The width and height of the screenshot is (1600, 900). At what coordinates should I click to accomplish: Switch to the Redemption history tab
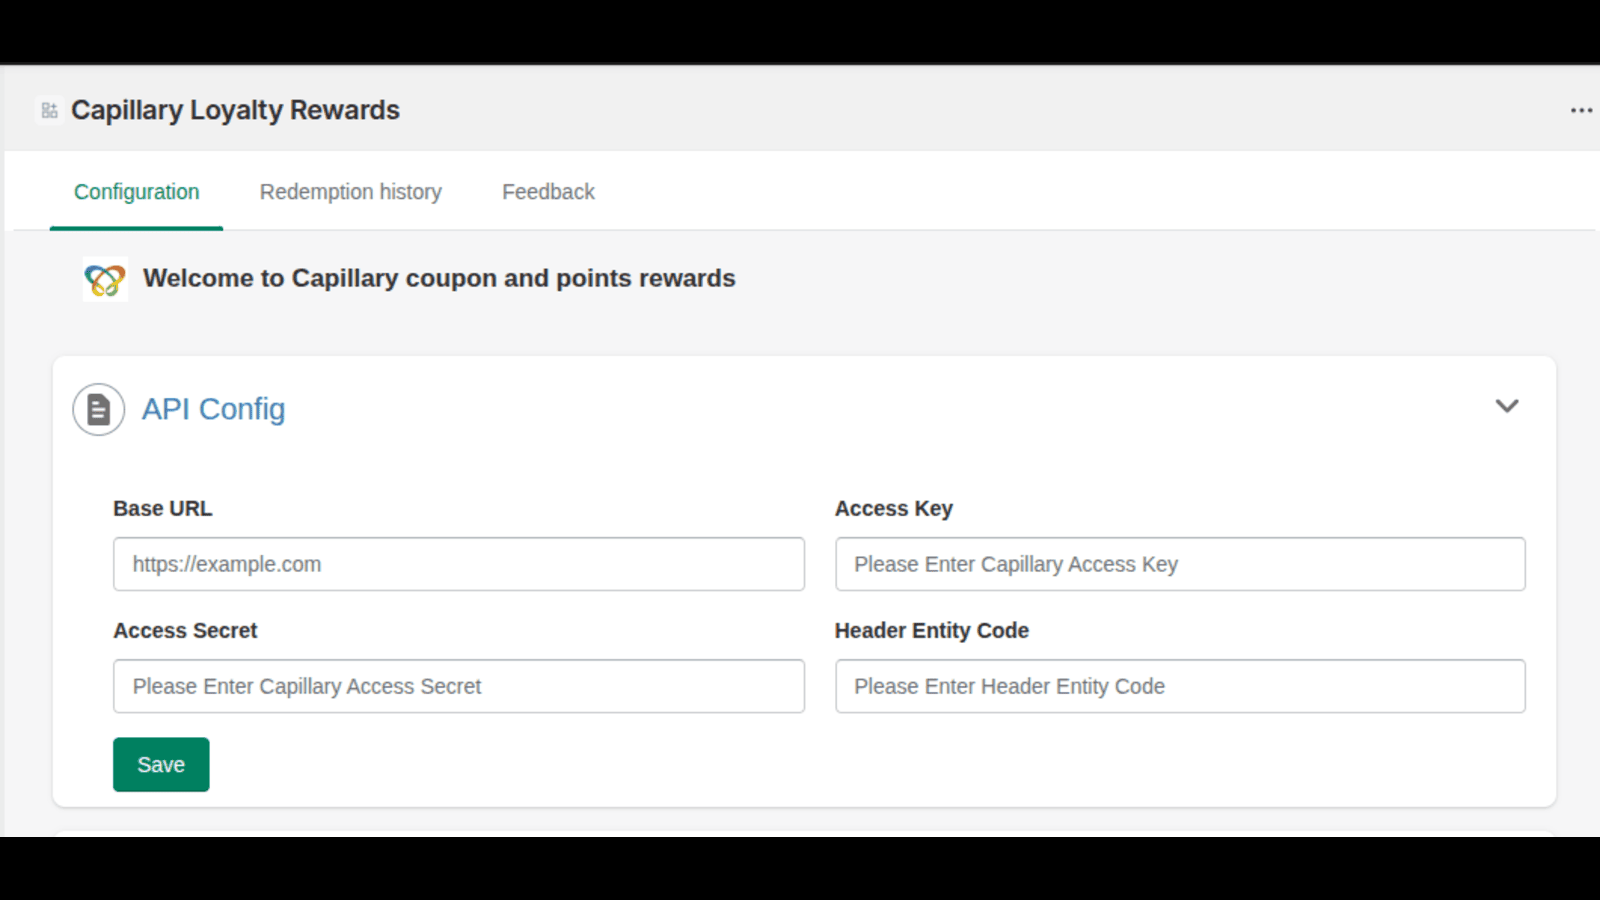click(350, 191)
